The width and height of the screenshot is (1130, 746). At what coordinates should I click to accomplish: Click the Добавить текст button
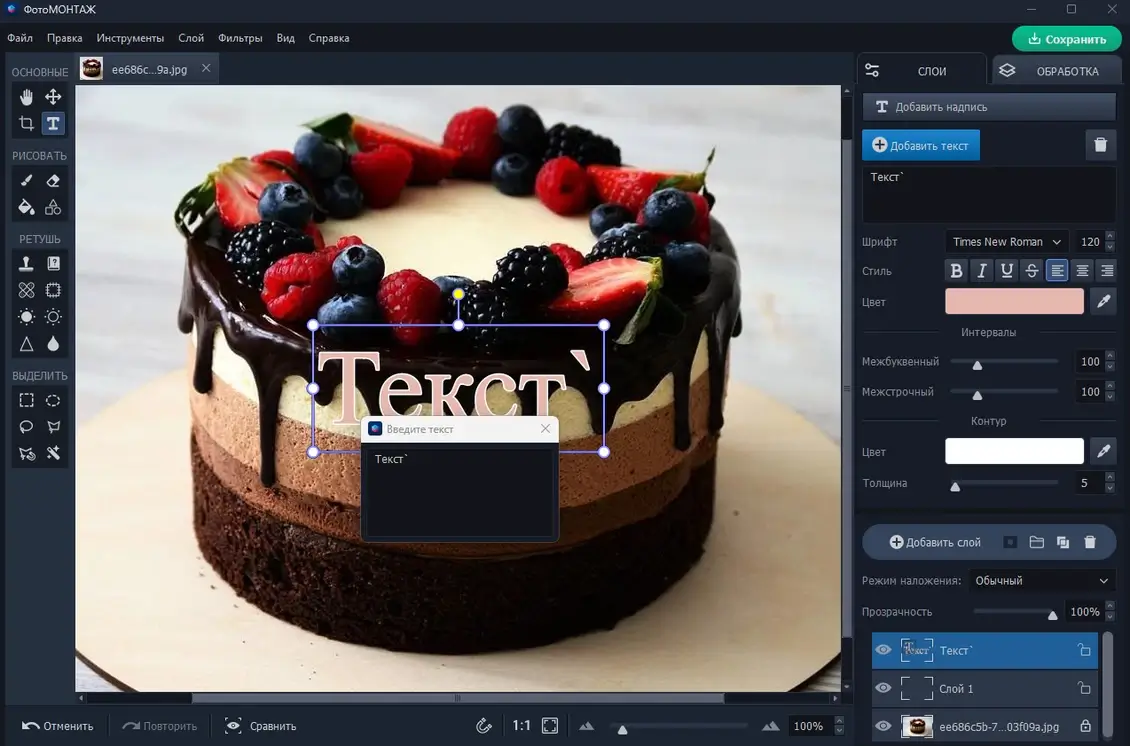(x=921, y=145)
